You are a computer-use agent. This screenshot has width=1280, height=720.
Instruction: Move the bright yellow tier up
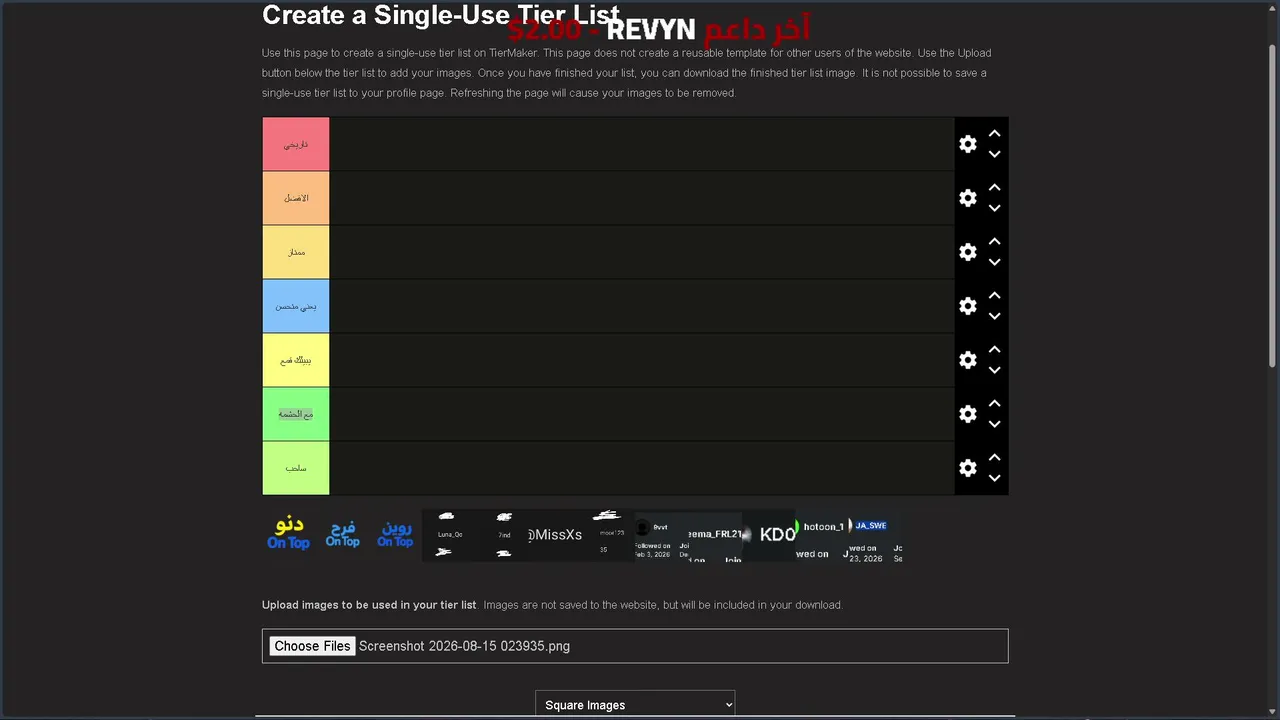pyautogui.click(x=994, y=349)
